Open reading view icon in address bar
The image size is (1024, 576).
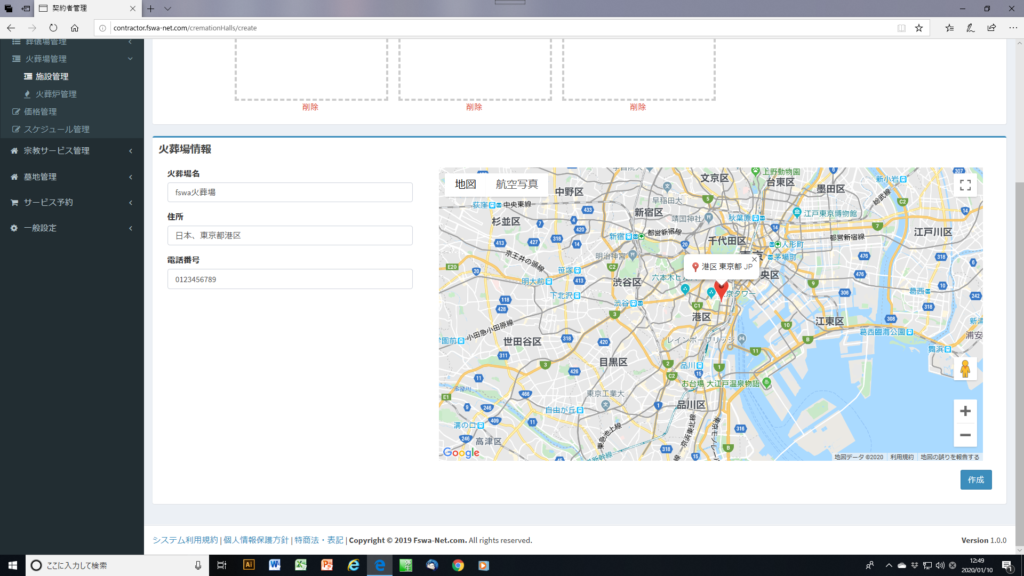[x=901, y=28]
